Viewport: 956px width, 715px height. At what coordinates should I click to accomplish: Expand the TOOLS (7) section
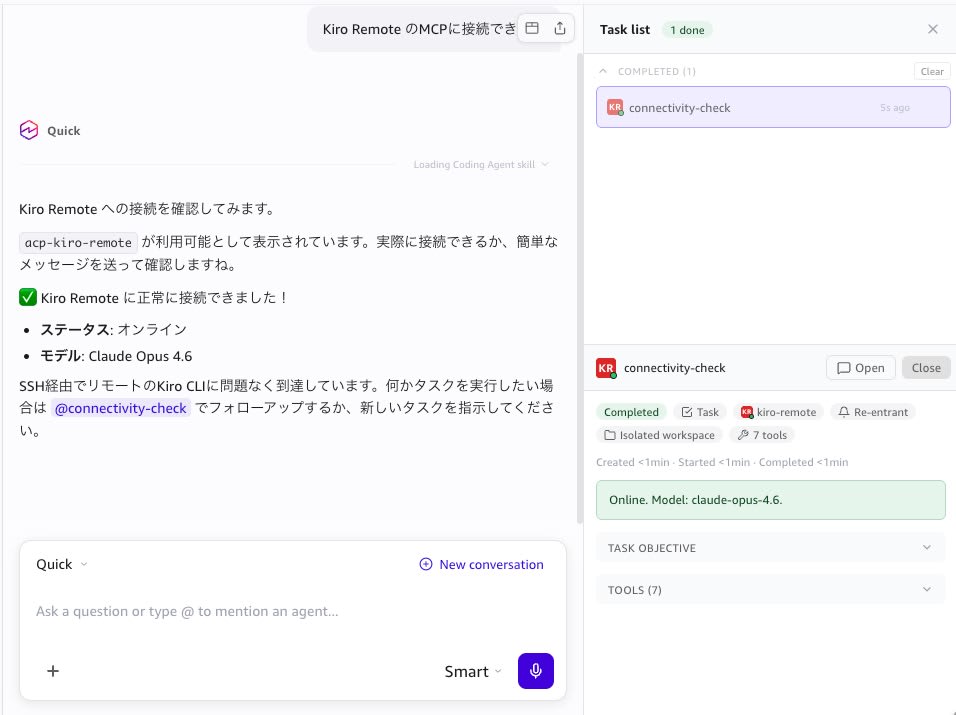(x=771, y=590)
